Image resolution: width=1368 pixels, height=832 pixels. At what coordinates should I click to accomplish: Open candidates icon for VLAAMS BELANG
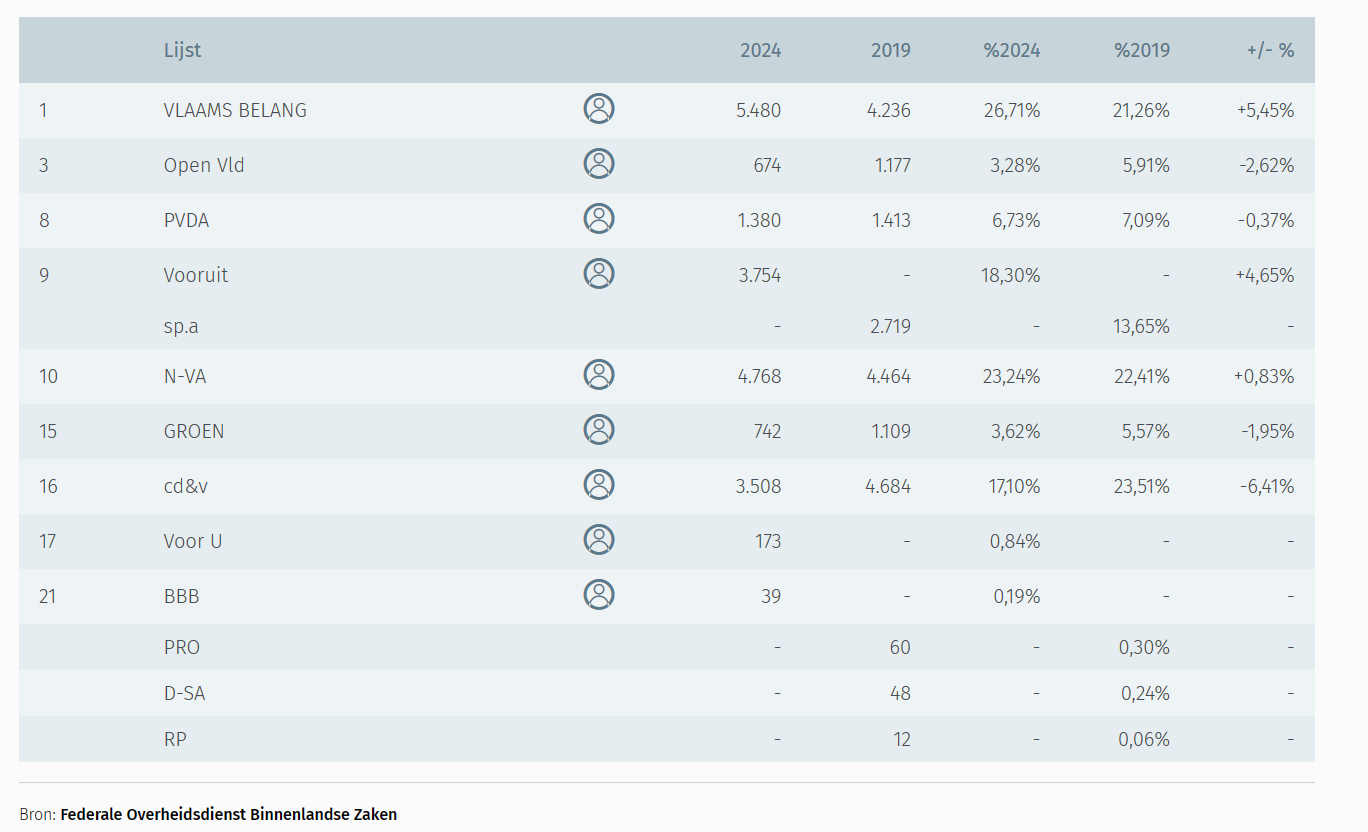[599, 109]
